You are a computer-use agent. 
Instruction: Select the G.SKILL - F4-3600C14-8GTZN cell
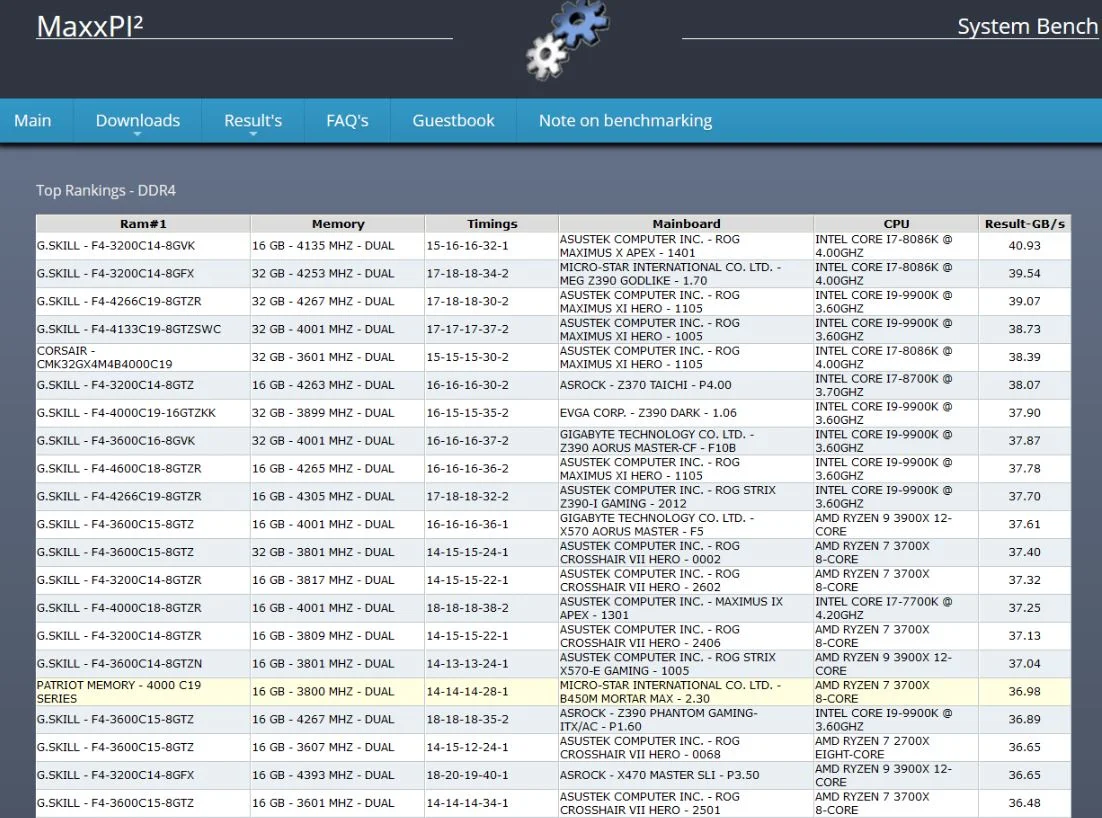[x=143, y=664]
